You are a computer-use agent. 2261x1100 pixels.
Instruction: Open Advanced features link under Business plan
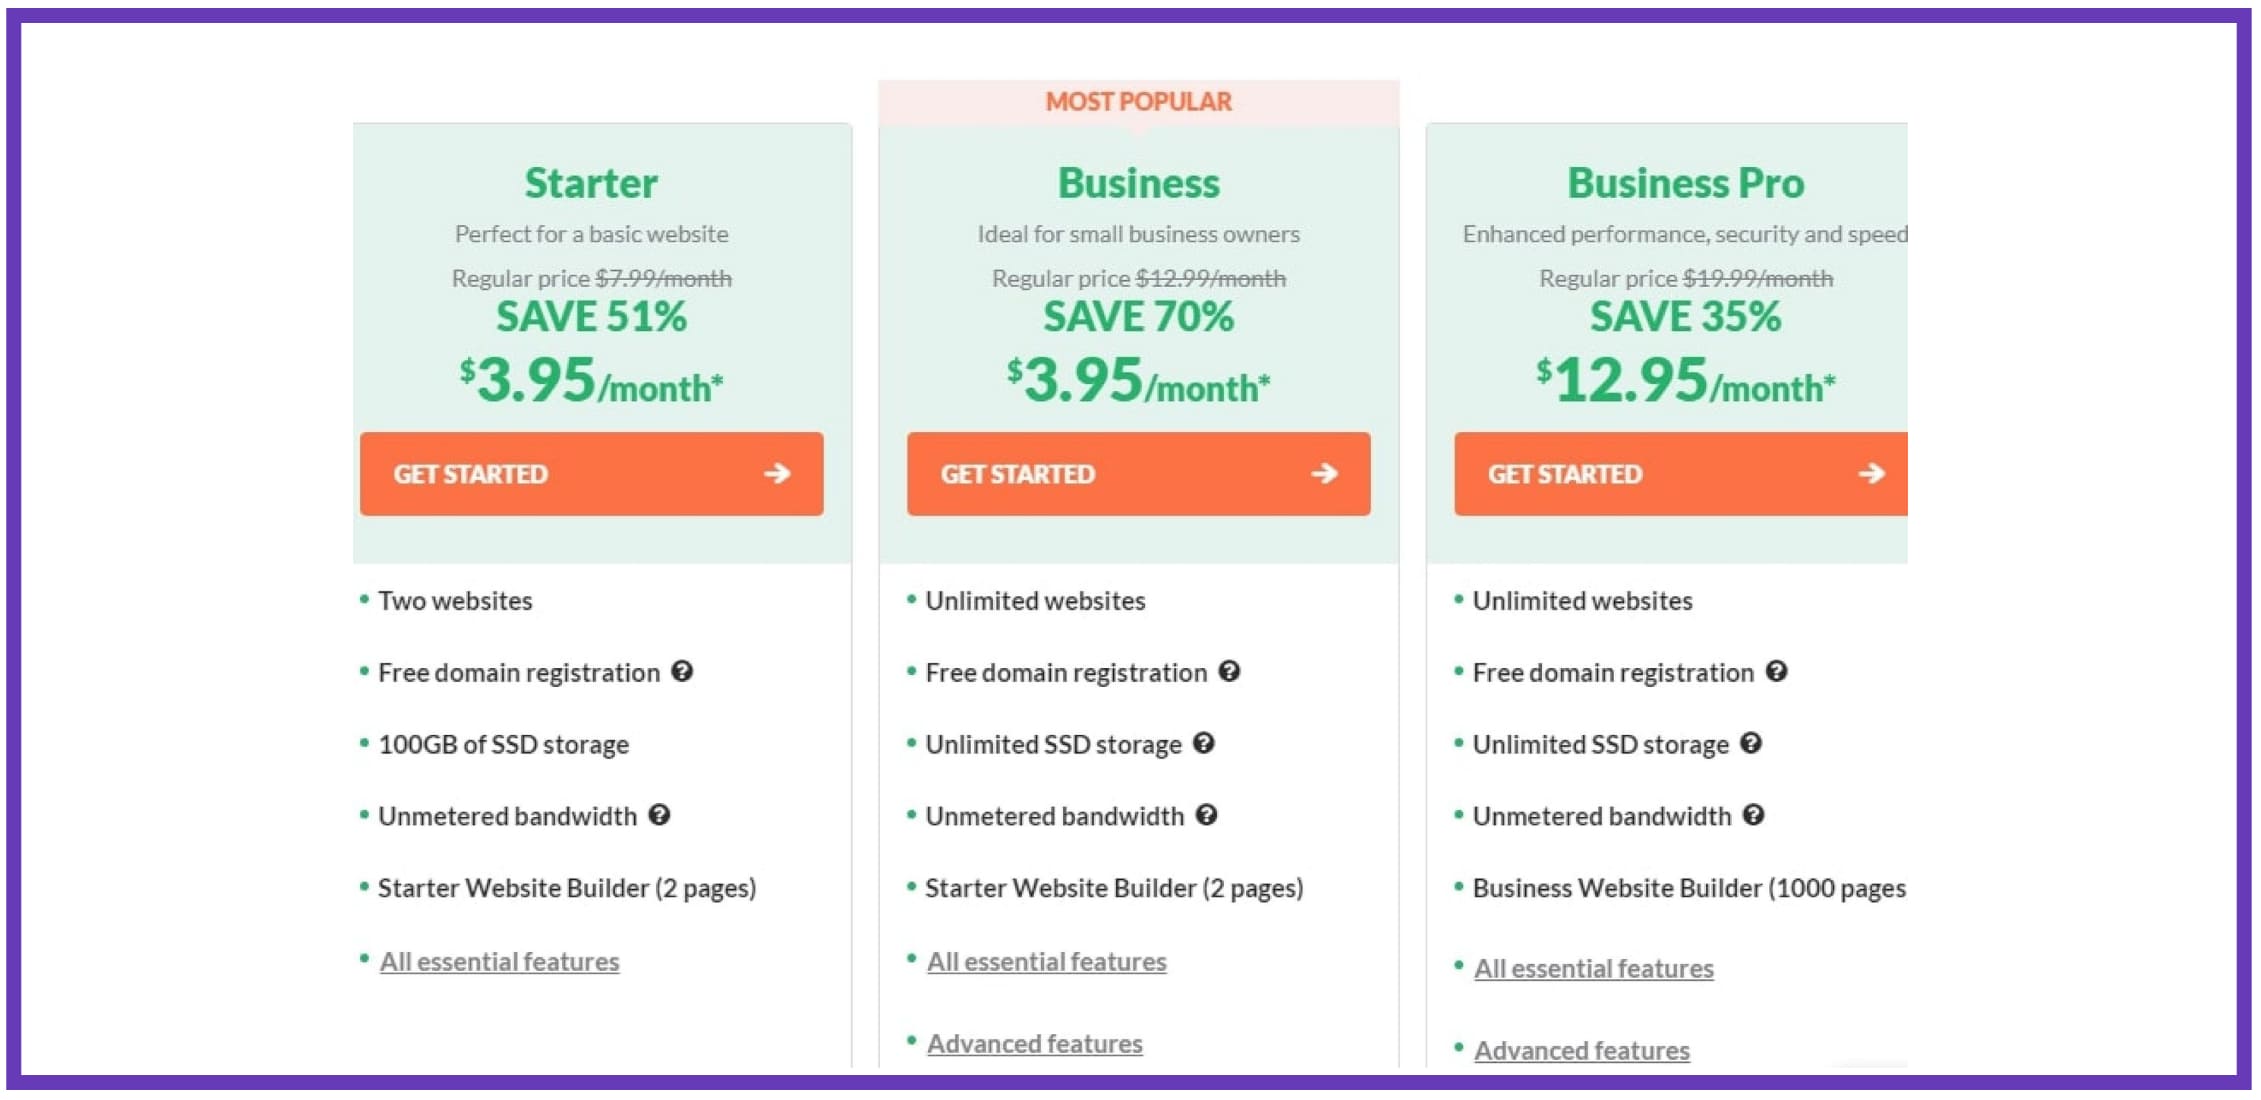[1035, 1043]
